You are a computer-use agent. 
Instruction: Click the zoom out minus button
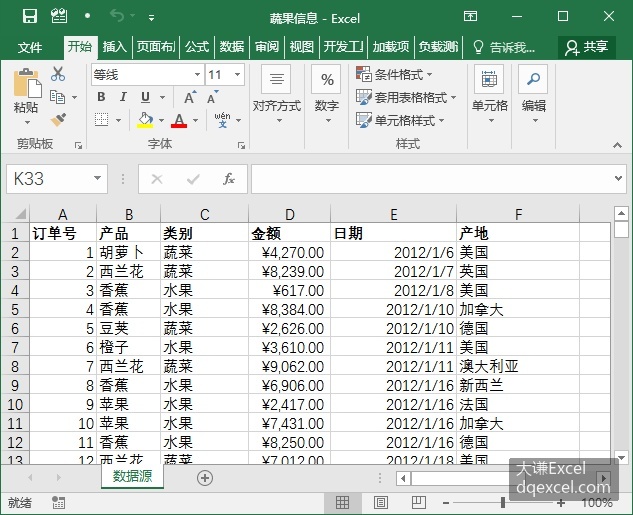[446, 503]
